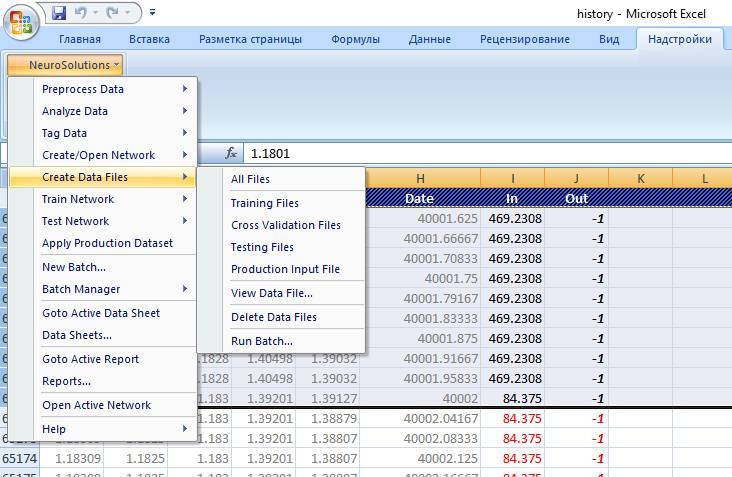Select the cell containing 1.18309

[x=71, y=458]
